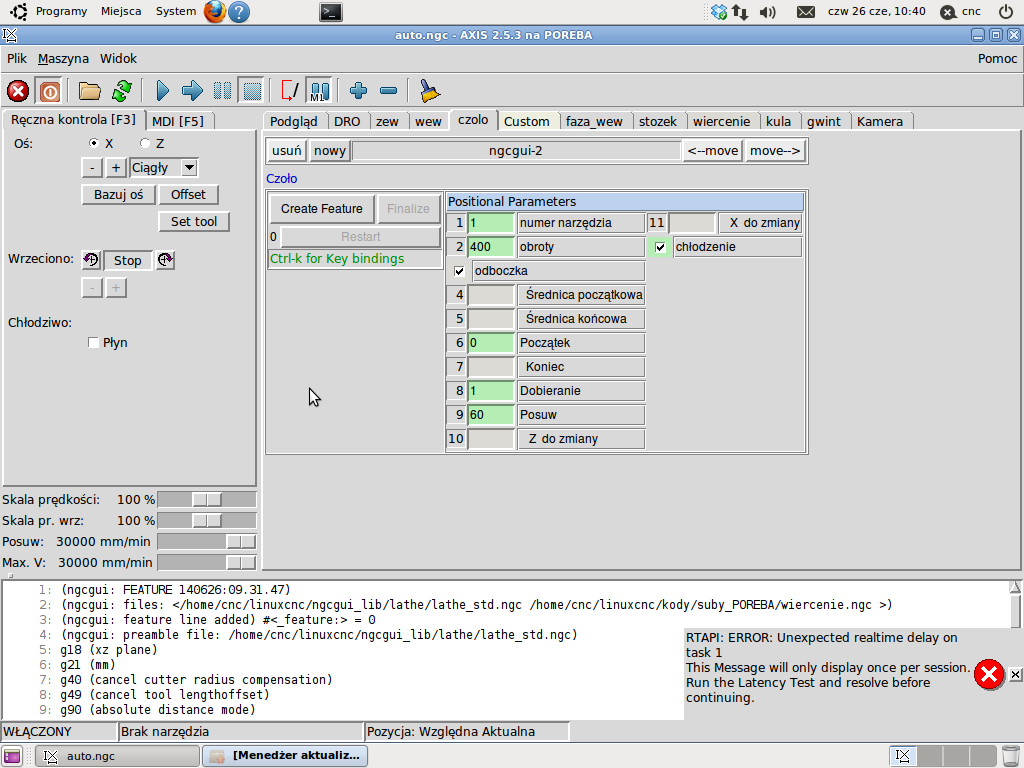1024x768 pixels.
Task: Check the mail envelope tray icon
Action: click(x=806, y=12)
